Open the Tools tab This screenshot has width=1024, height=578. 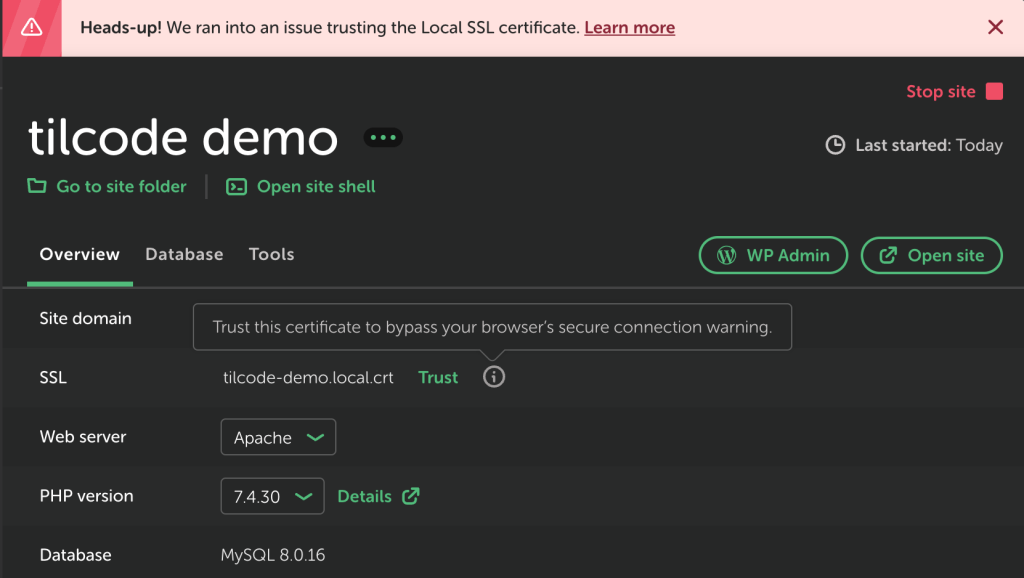click(x=271, y=255)
